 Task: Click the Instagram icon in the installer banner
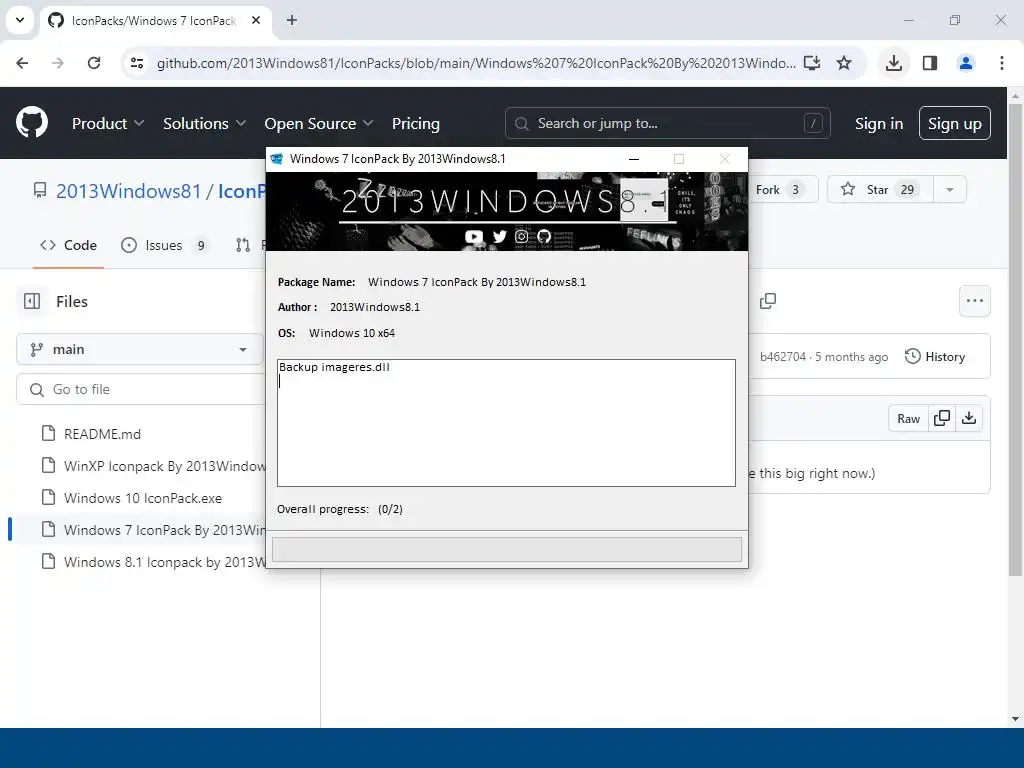(x=521, y=236)
